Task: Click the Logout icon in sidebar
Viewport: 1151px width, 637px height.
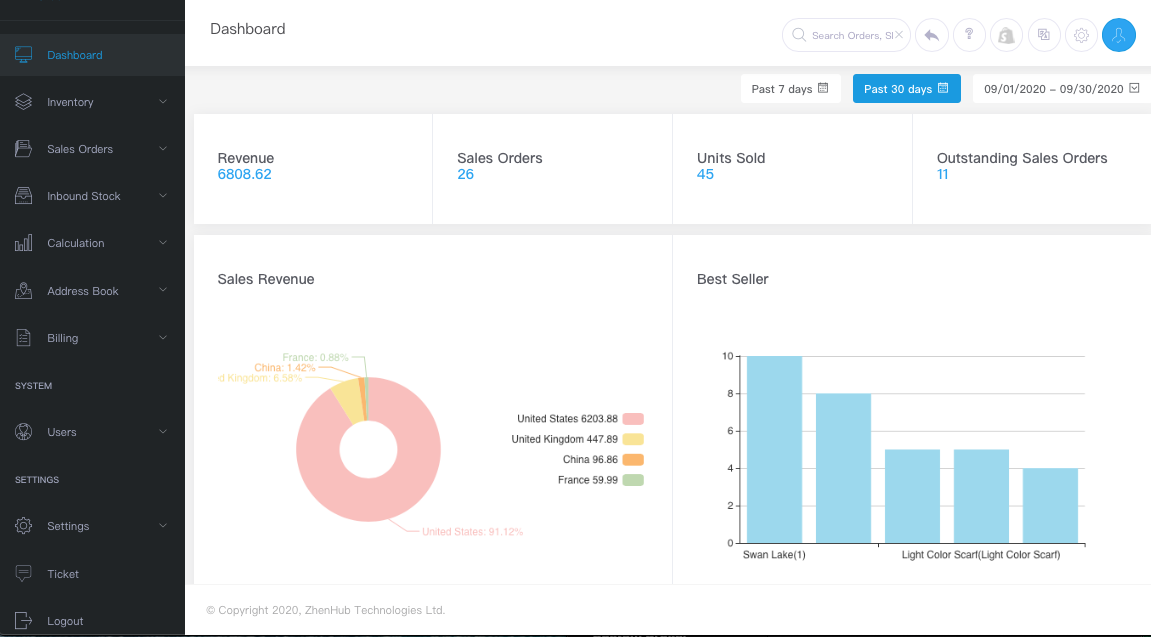Action: click(x=23, y=621)
